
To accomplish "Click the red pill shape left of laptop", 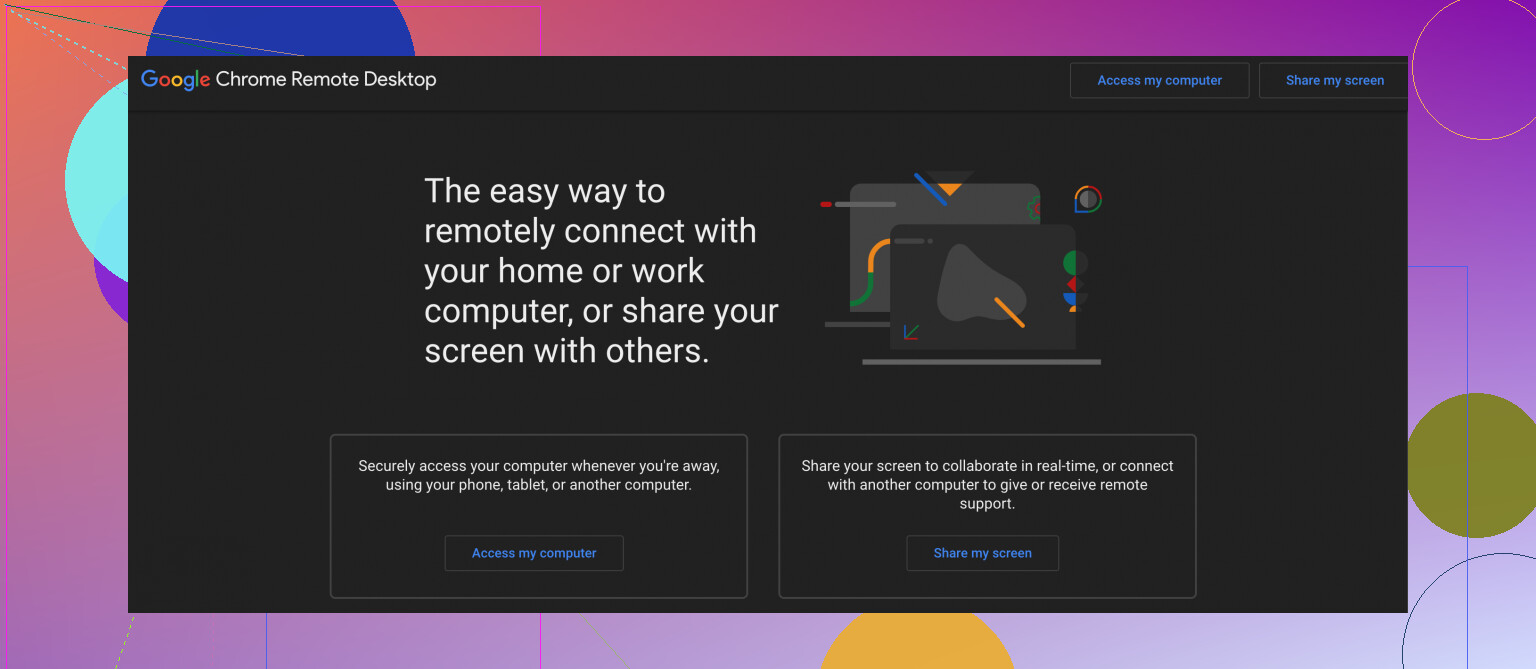I will [x=826, y=204].
